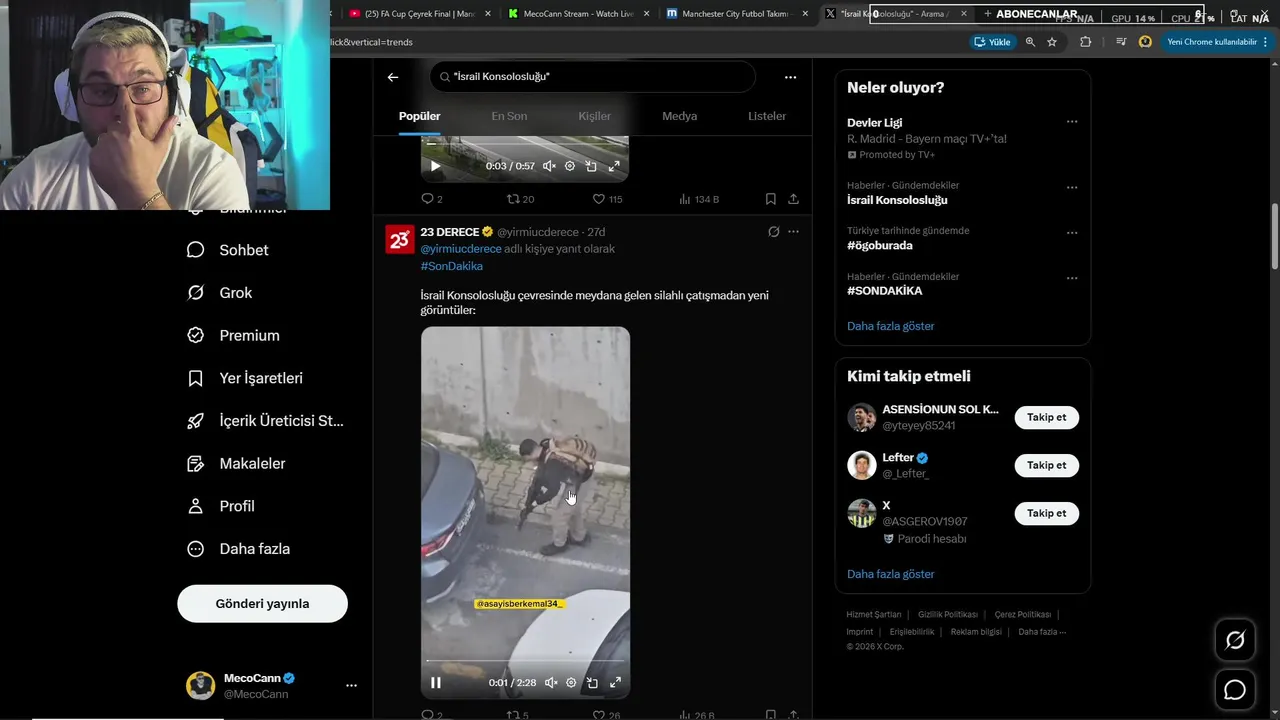Open the floating messages chat button
This screenshot has height=720, width=1280.
[1235, 690]
